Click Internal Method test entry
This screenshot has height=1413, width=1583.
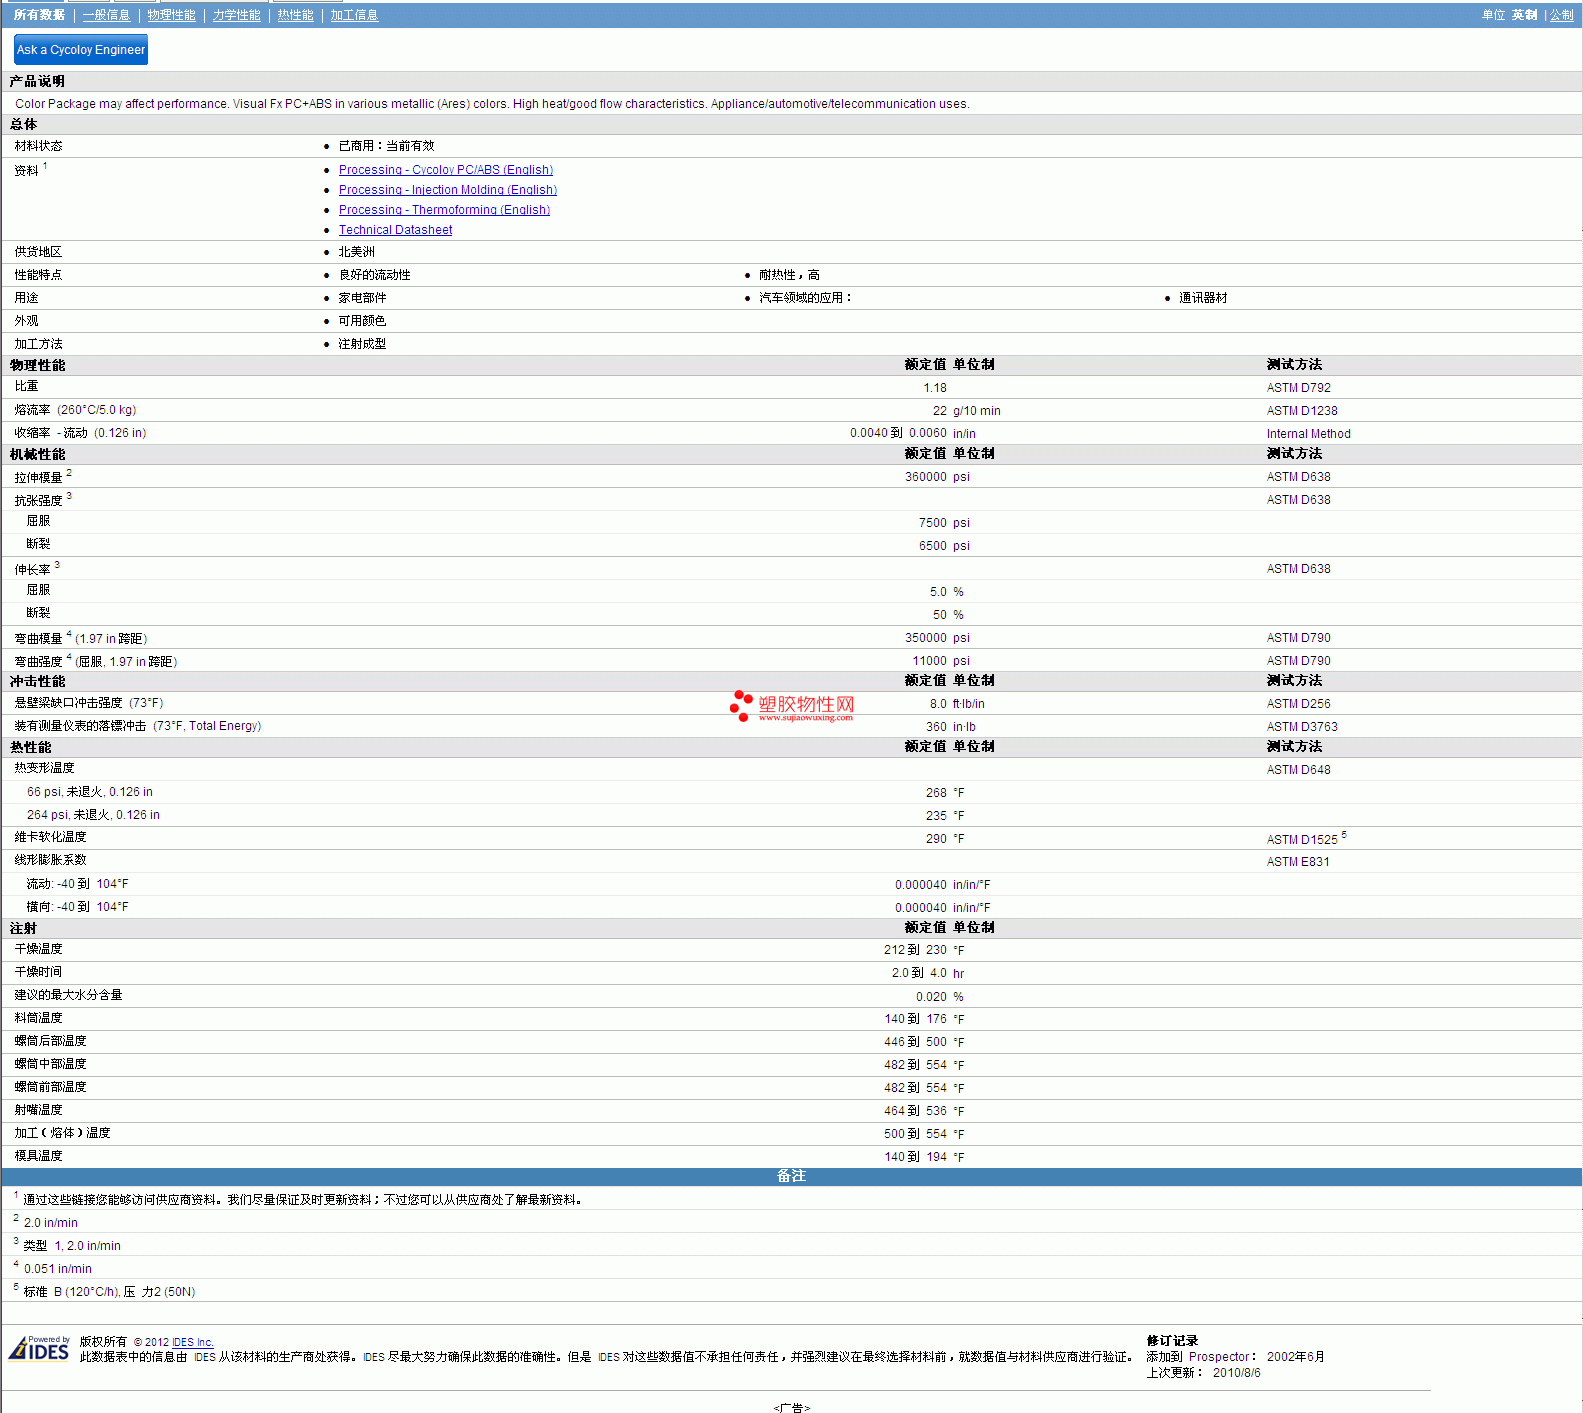[1309, 434]
